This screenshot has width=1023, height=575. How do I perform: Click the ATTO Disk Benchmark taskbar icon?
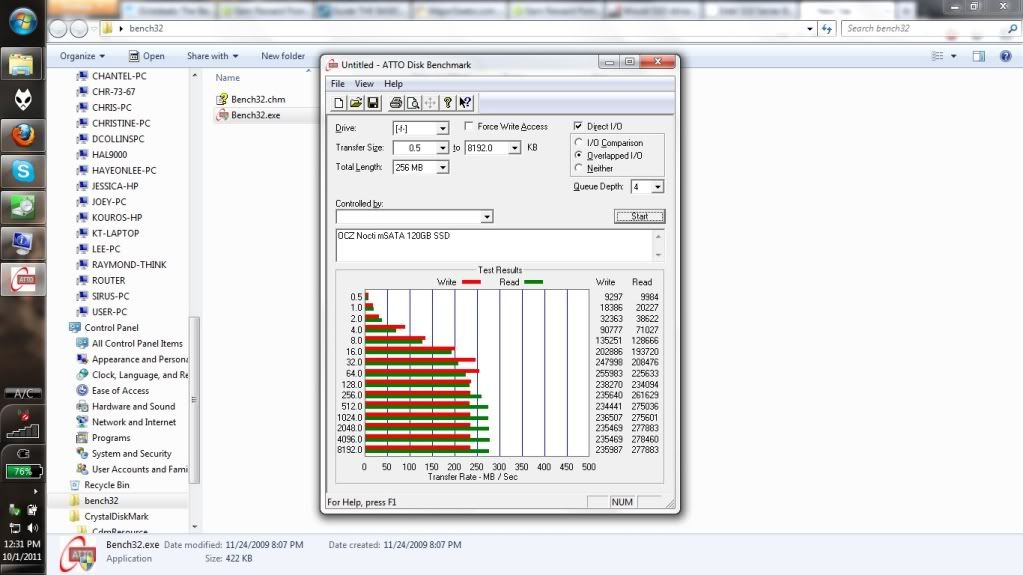pyautogui.click(x=23, y=279)
